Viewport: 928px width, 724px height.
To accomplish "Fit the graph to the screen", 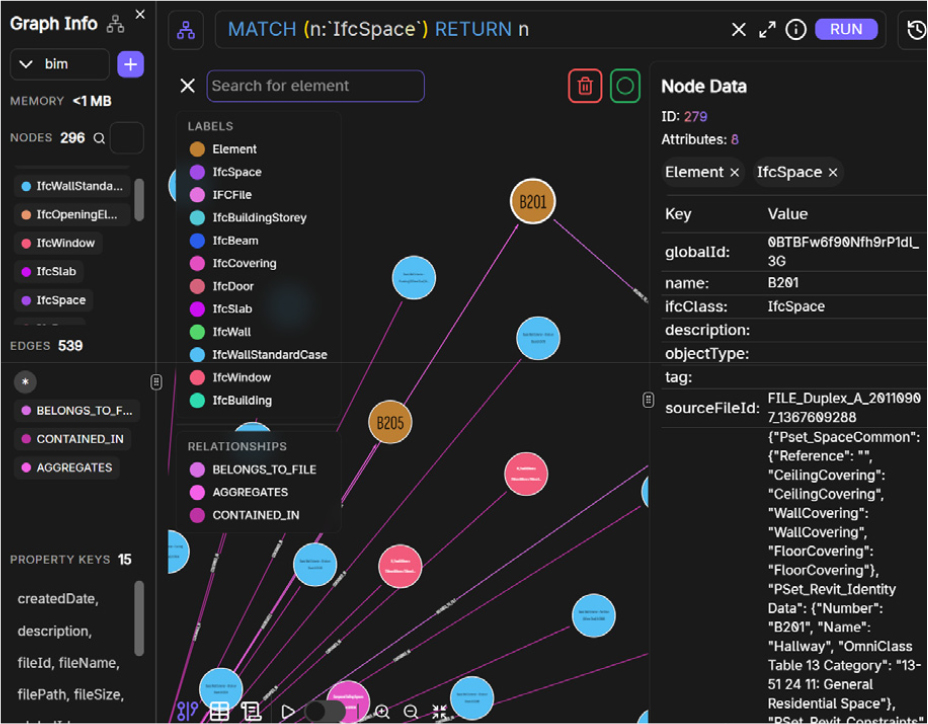I will pos(439,711).
